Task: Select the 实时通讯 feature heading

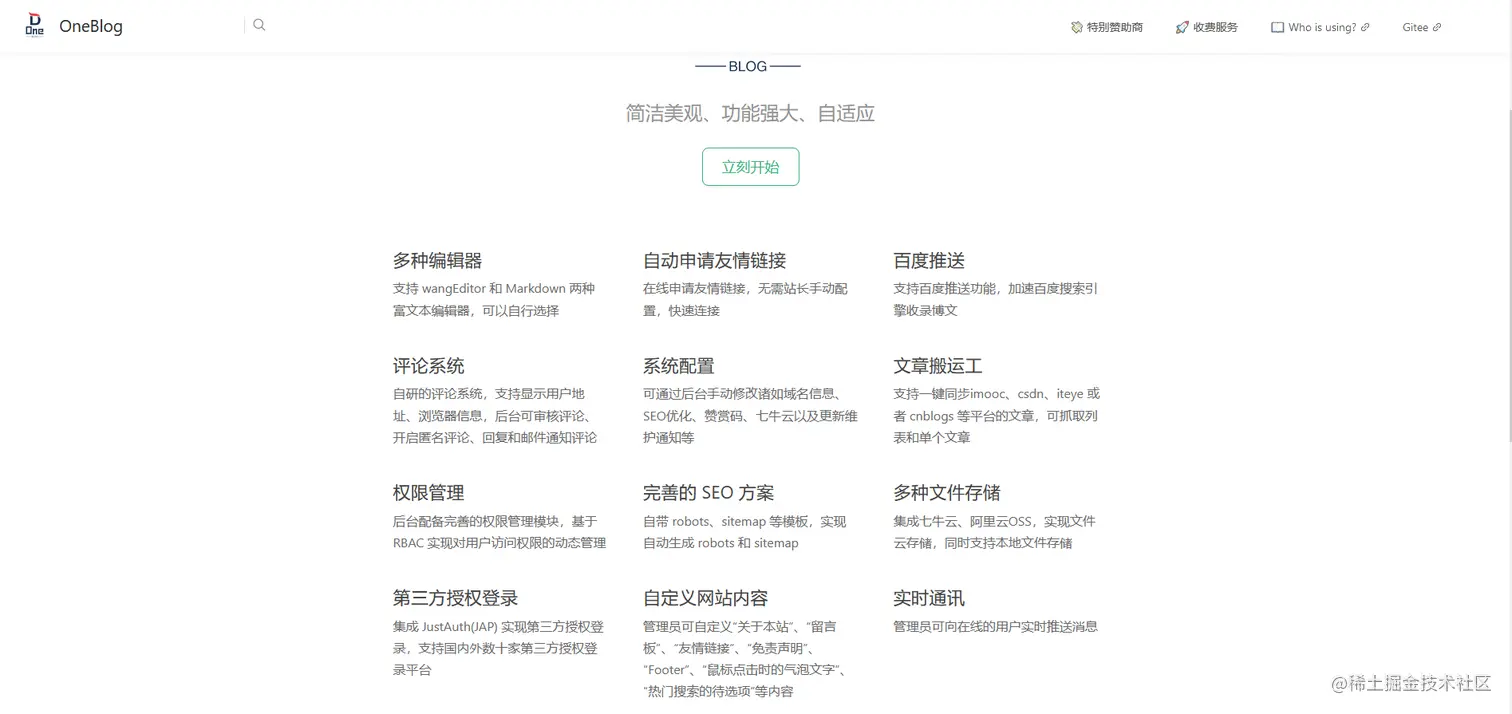Action: 928,598
